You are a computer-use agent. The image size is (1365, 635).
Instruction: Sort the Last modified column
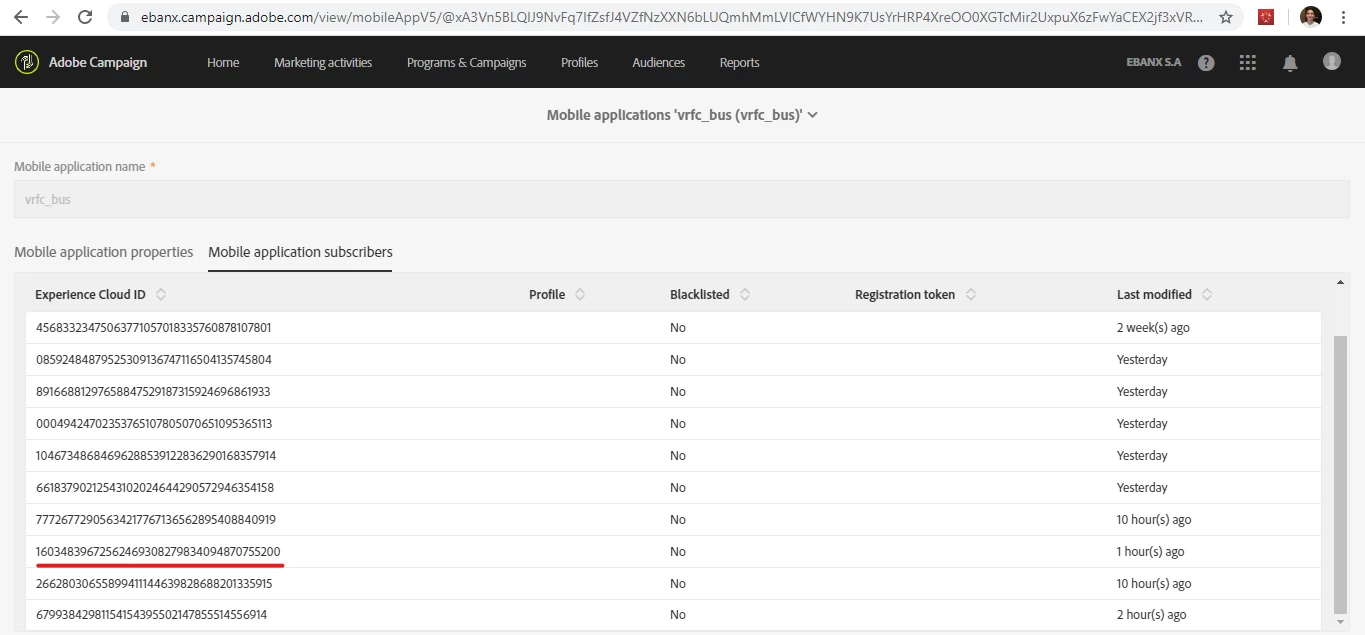point(1207,294)
